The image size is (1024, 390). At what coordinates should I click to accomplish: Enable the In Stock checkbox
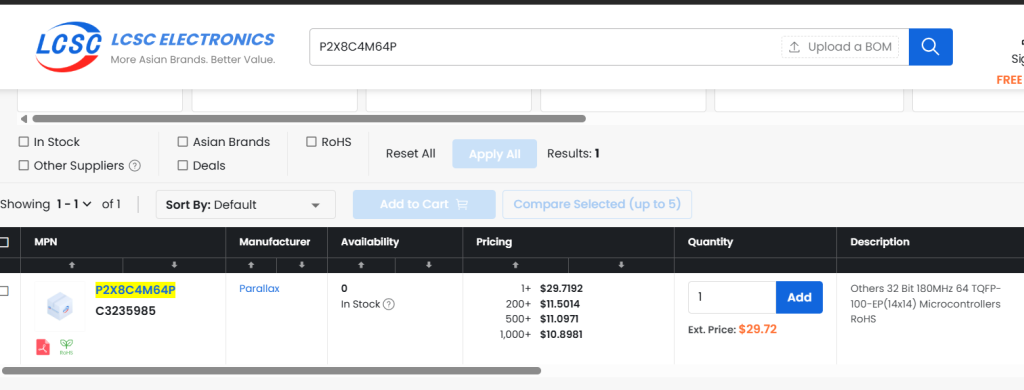[24, 142]
